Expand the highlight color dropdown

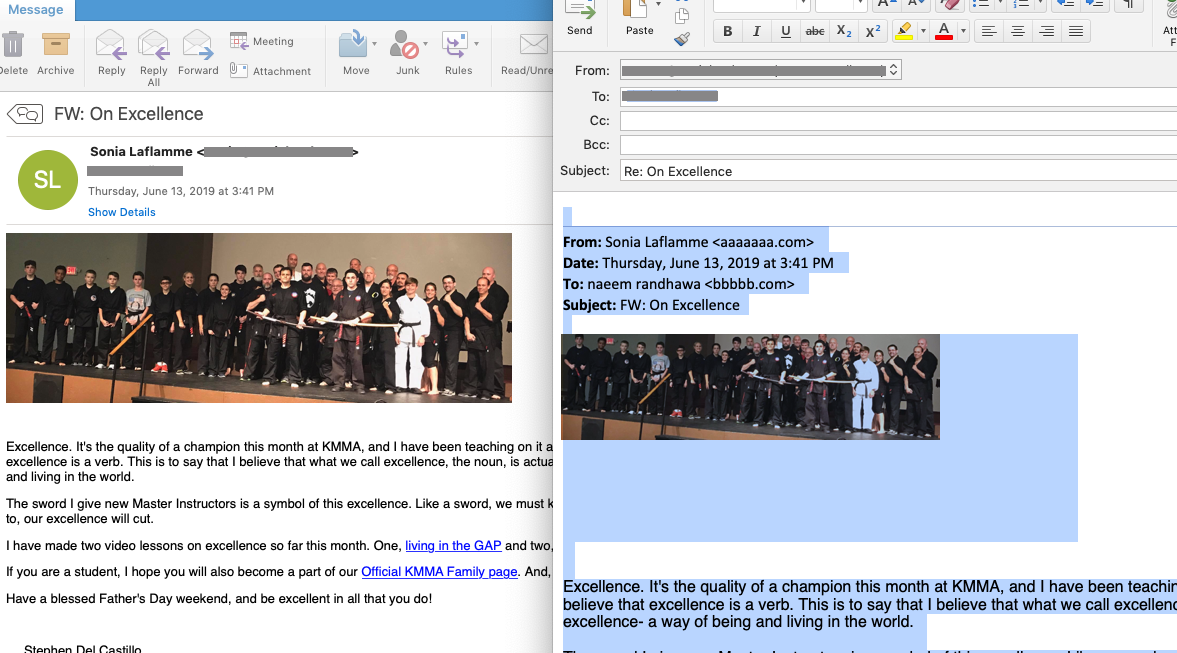[x=923, y=32]
